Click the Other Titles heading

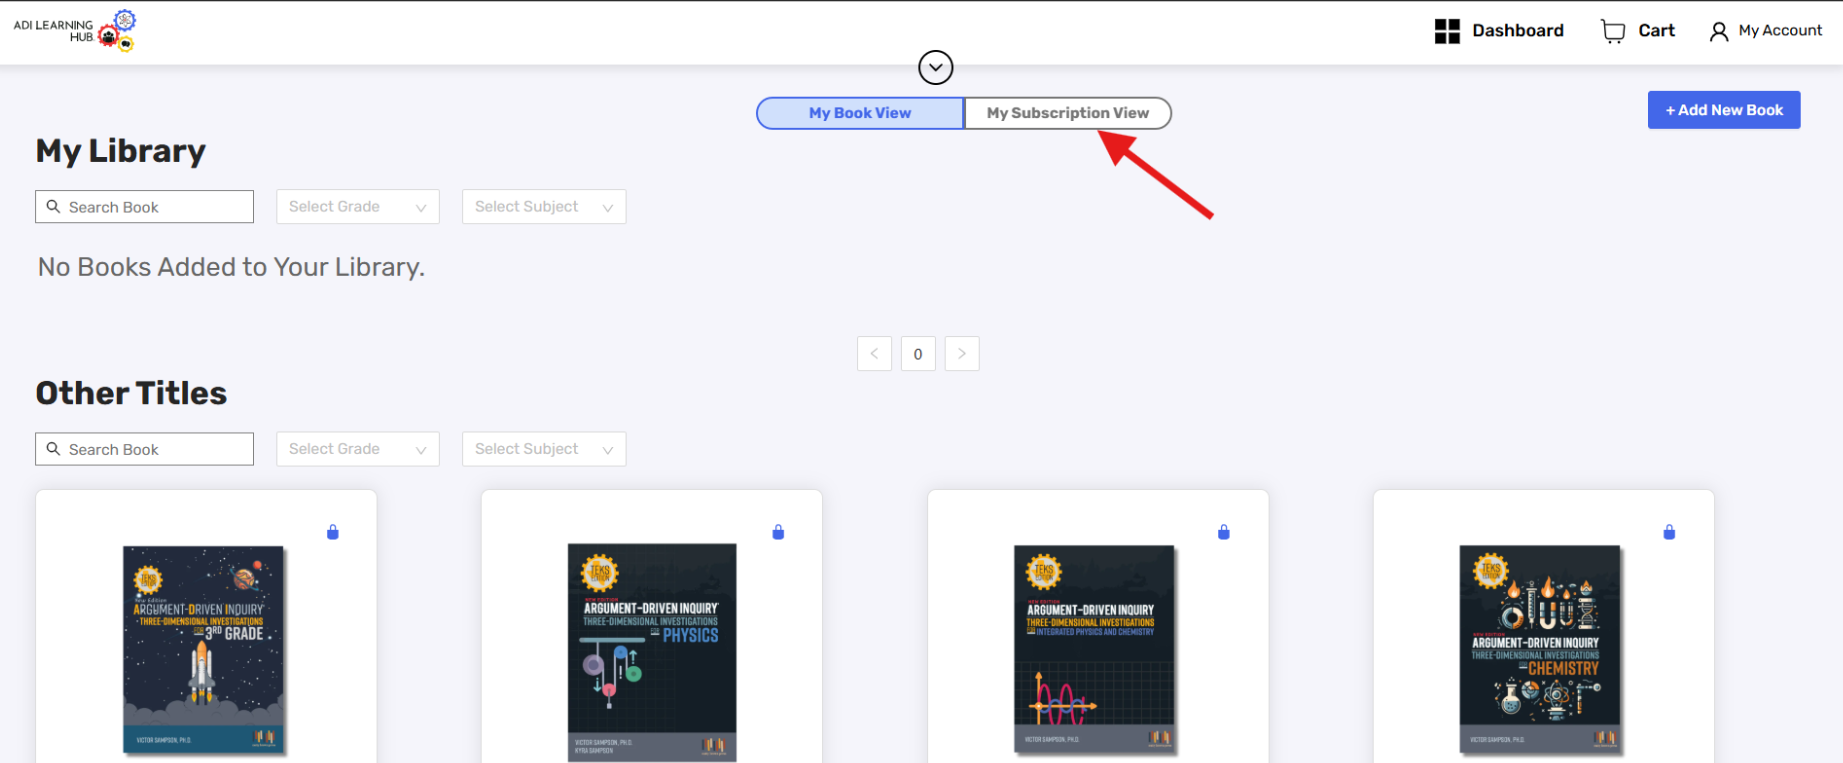point(131,393)
